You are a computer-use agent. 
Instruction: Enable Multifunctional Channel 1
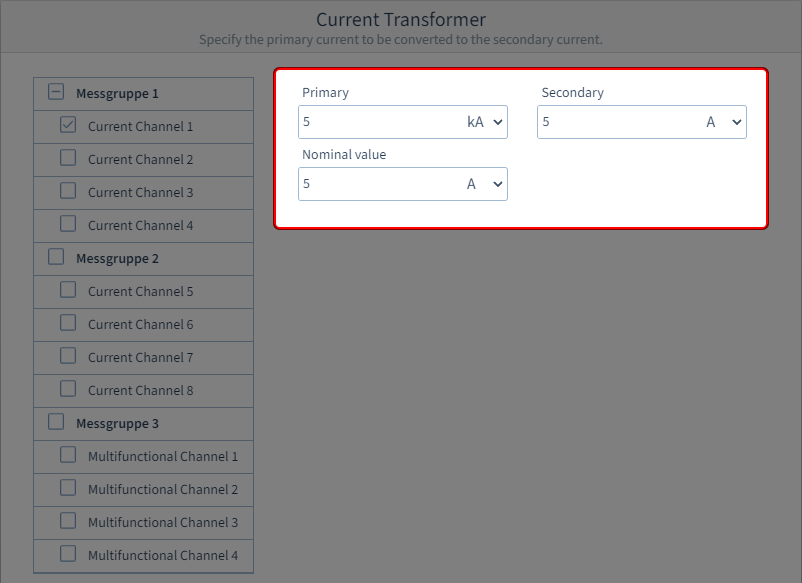(x=67, y=456)
